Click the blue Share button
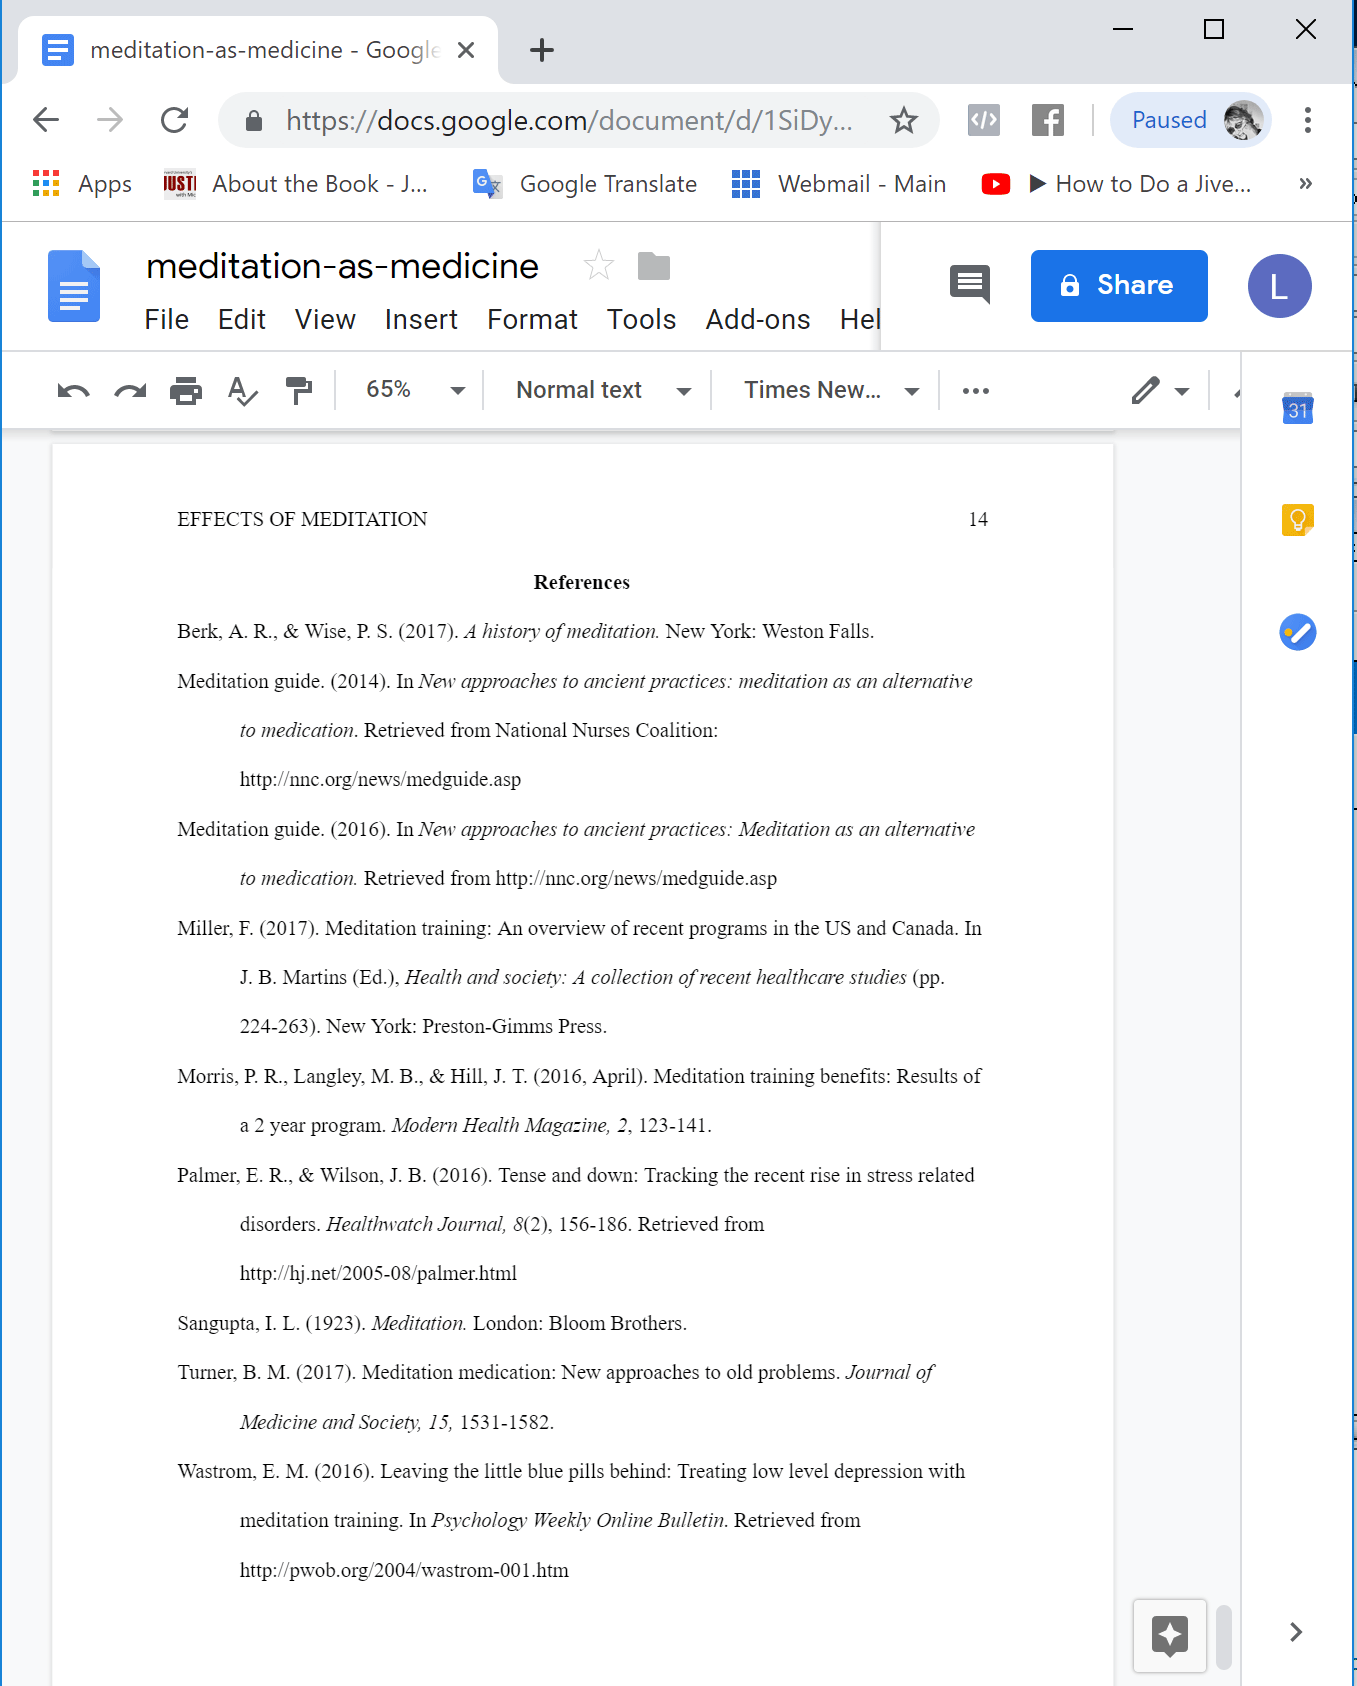This screenshot has height=1686, width=1357. pyautogui.click(x=1118, y=286)
